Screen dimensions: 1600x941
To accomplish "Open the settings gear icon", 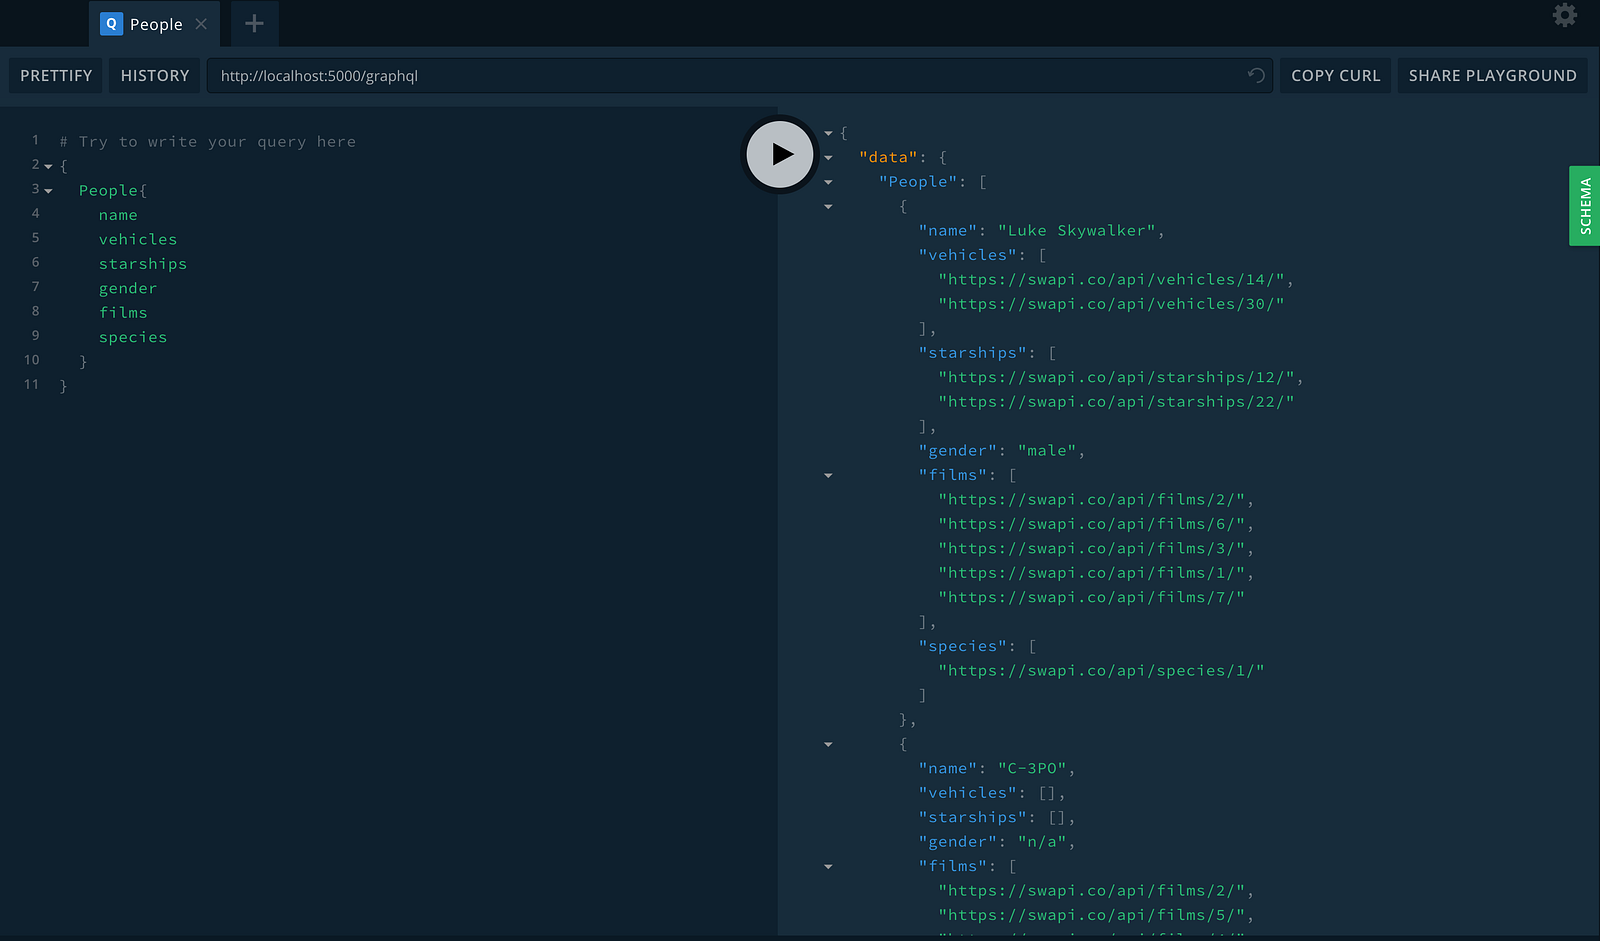I will [1564, 15].
